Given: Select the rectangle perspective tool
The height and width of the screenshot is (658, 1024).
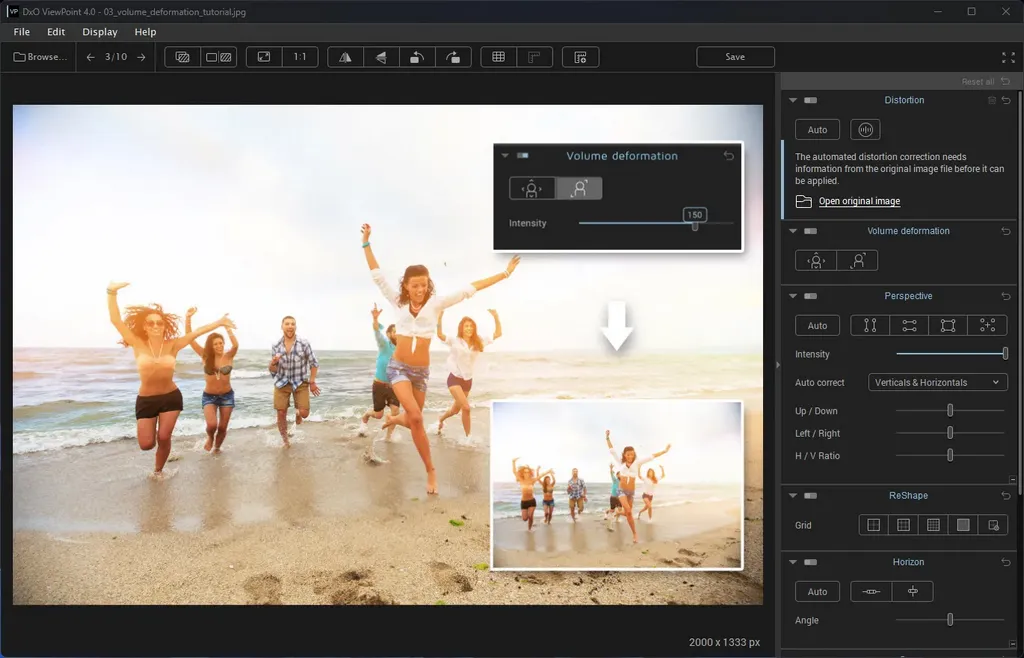Looking at the screenshot, I should click(x=948, y=326).
